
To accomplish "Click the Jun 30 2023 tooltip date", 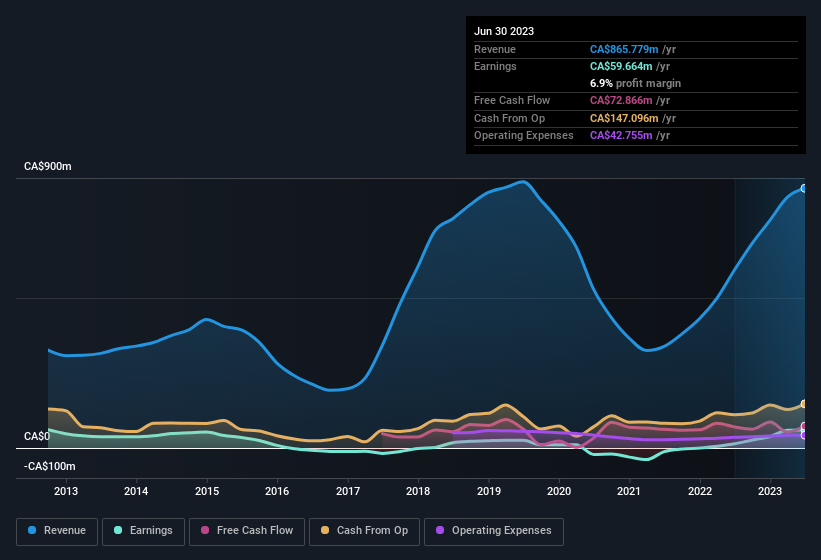I will (x=504, y=31).
